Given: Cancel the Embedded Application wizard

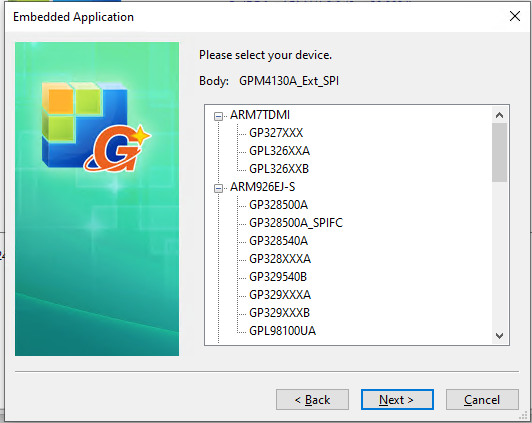Looking at the screenshot, I should tap(482, 400).
